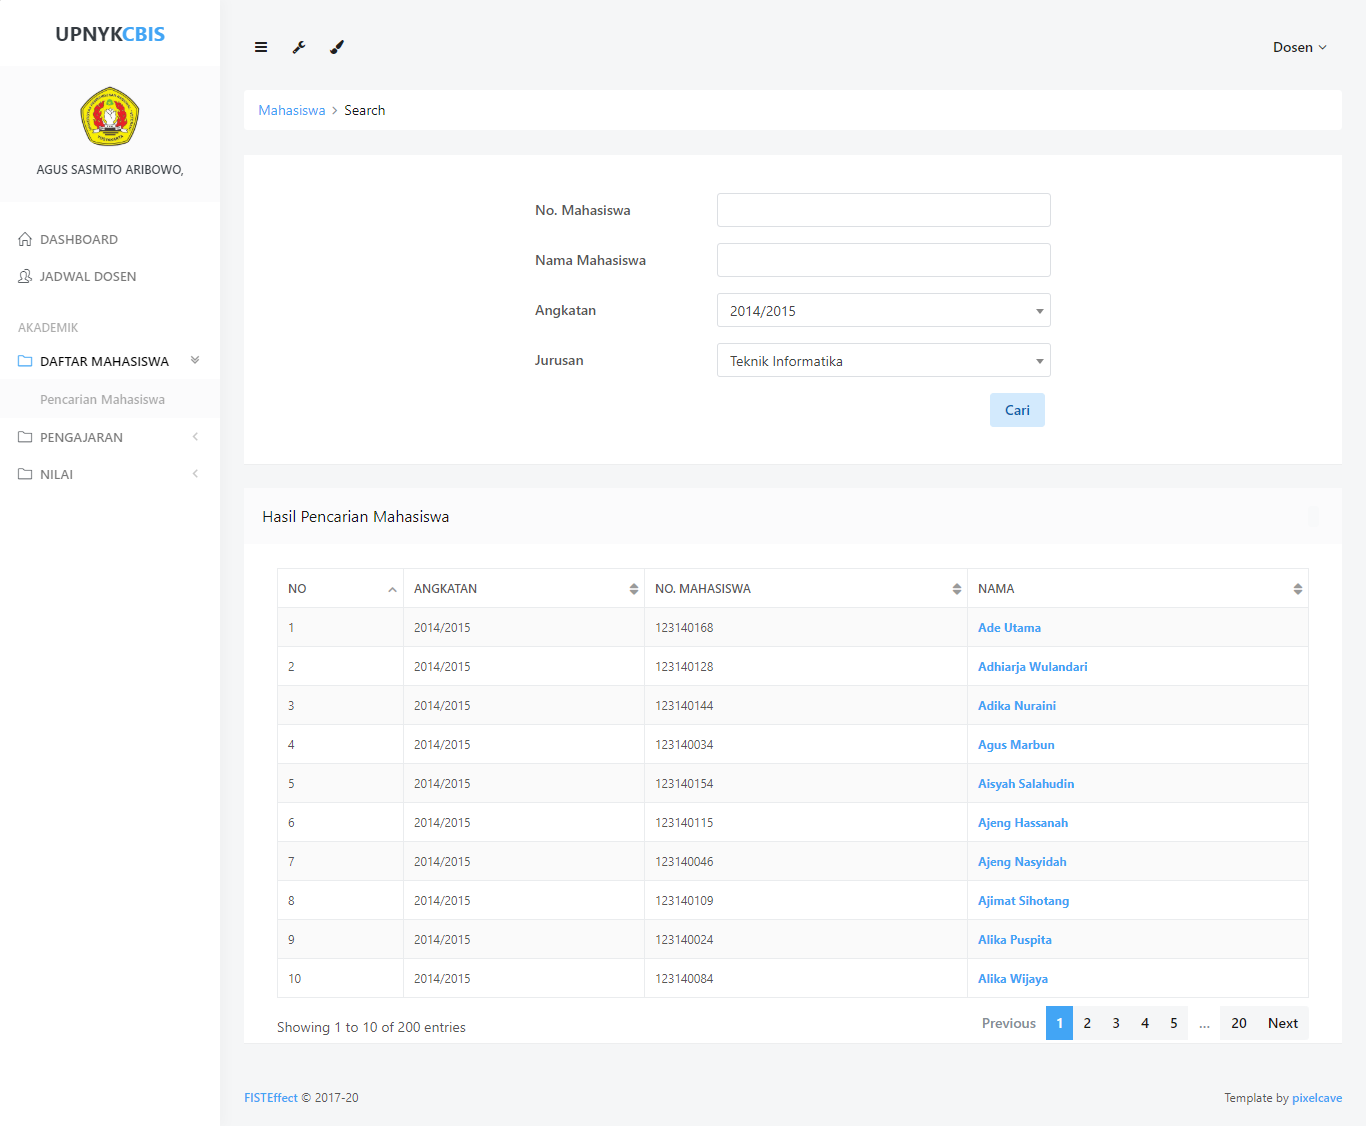
Task: Click the wrench settings icon
Action: tap(299, 47)
